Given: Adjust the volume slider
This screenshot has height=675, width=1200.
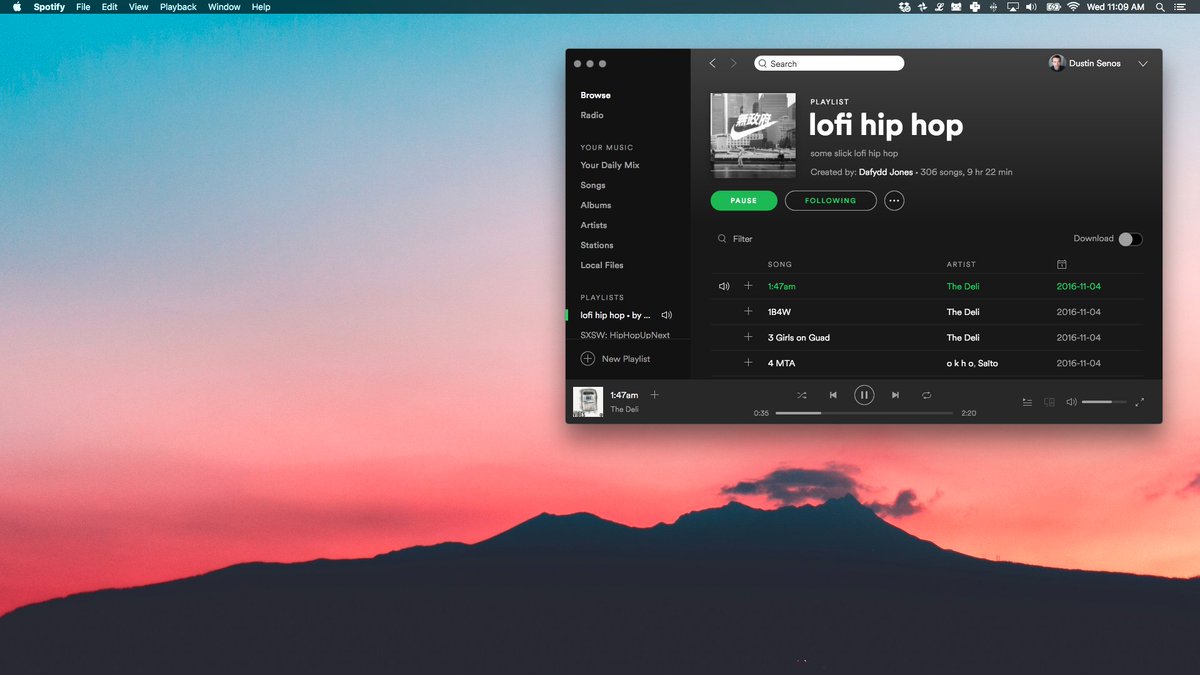Looking at the screenshot, I should pyautogui.click(x=1104, y=402).
